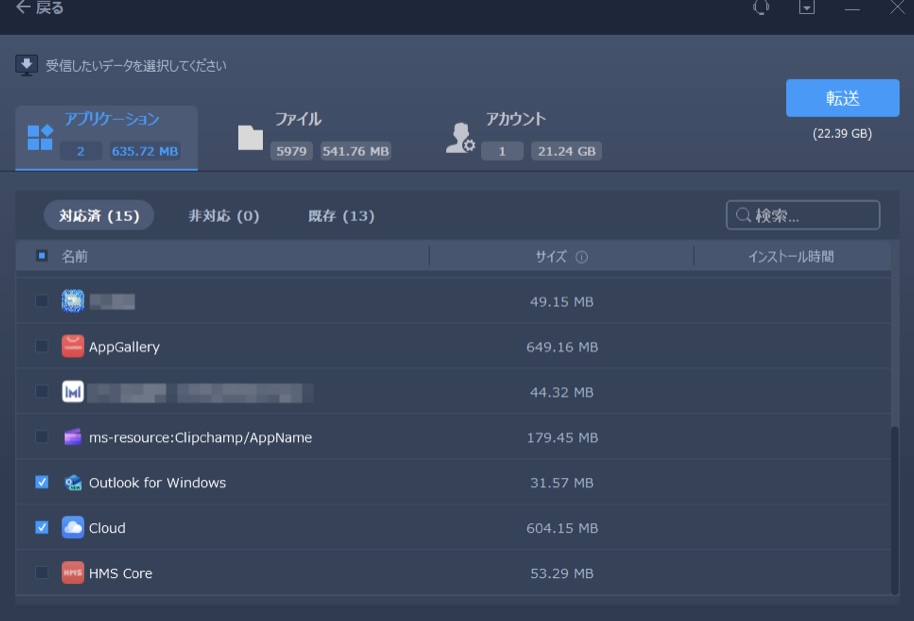914x621 pixels.
Task: Toggle the select-all checkbox beside 名前
Action: tap(41, 256)
